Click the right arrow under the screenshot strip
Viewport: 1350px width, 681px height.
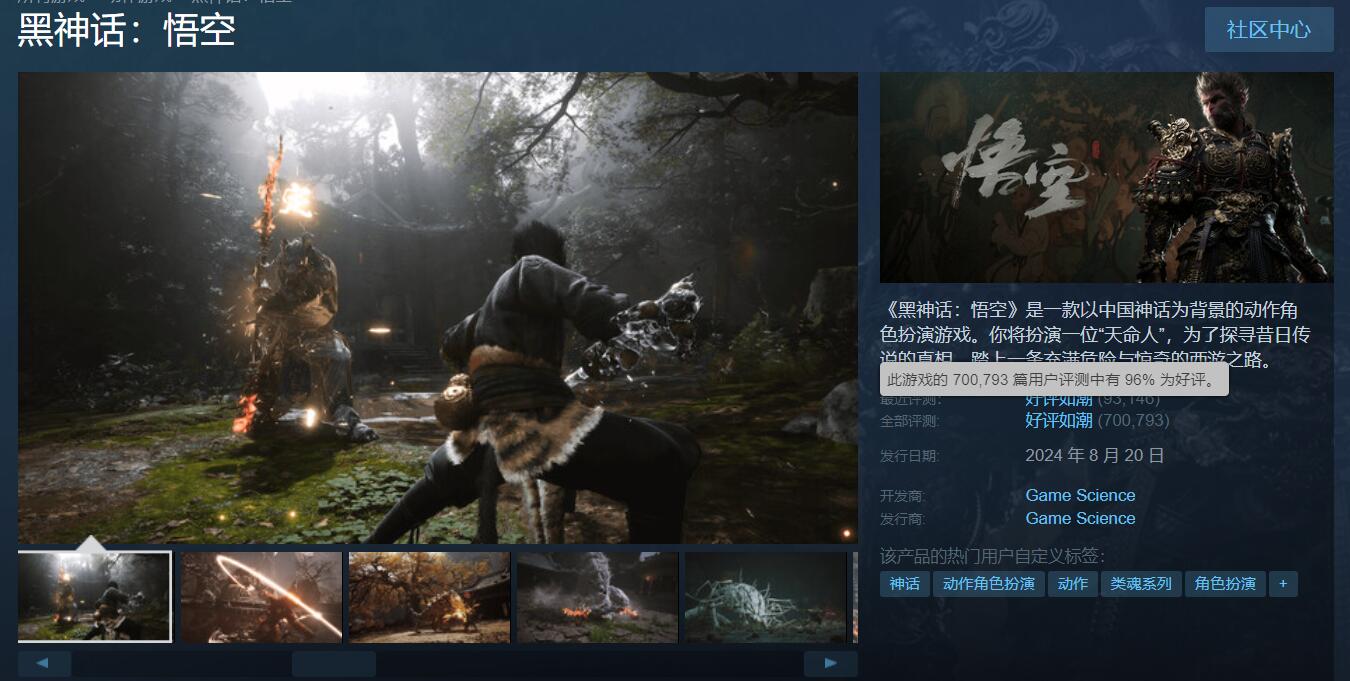(x=830, y=663)
